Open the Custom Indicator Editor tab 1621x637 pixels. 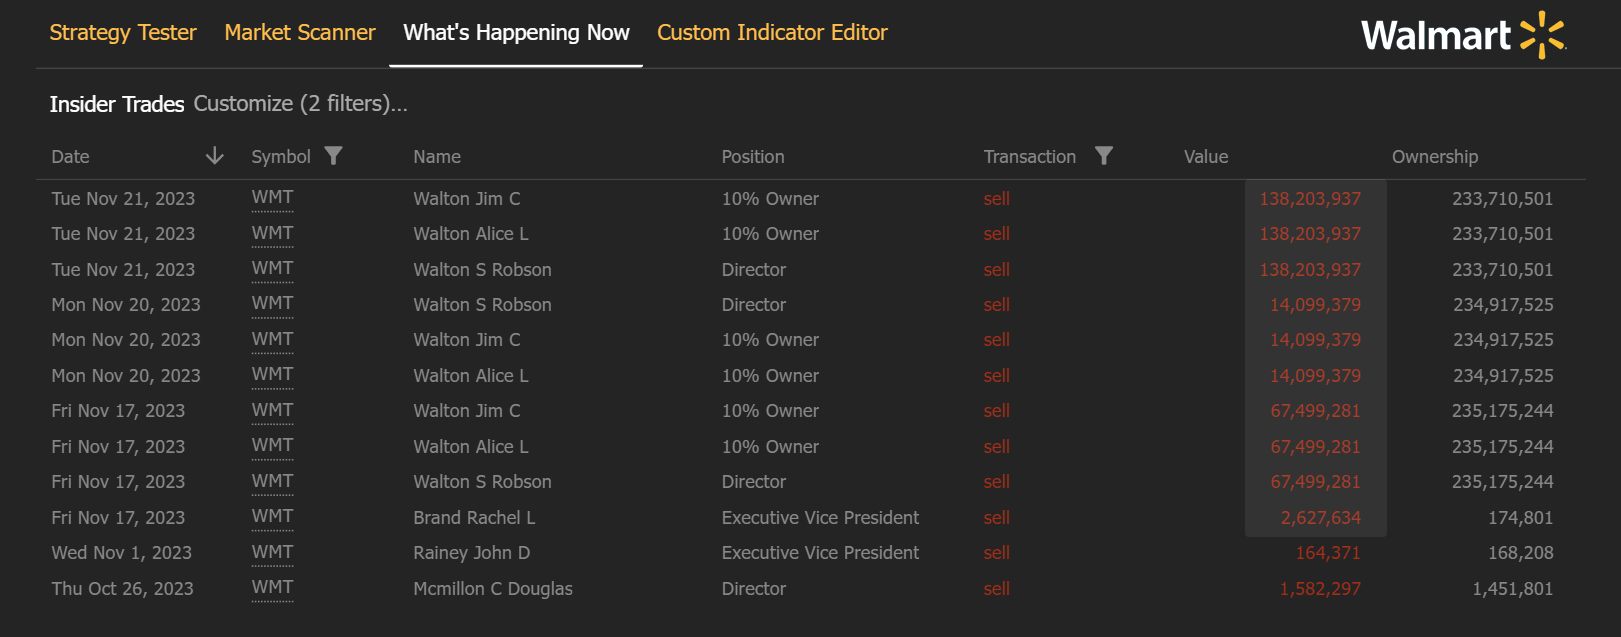tap(772, 33)
